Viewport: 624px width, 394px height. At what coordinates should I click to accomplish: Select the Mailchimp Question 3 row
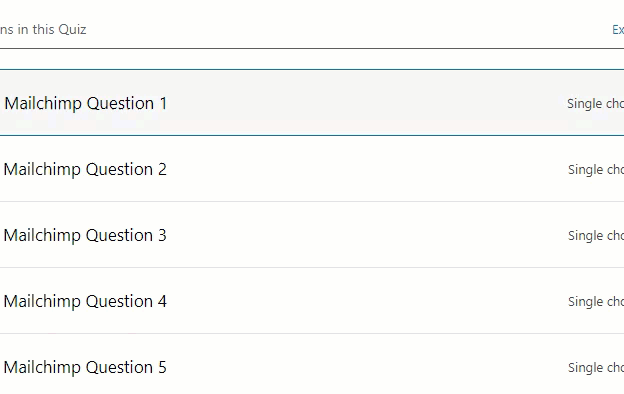(x=312, y=235)
